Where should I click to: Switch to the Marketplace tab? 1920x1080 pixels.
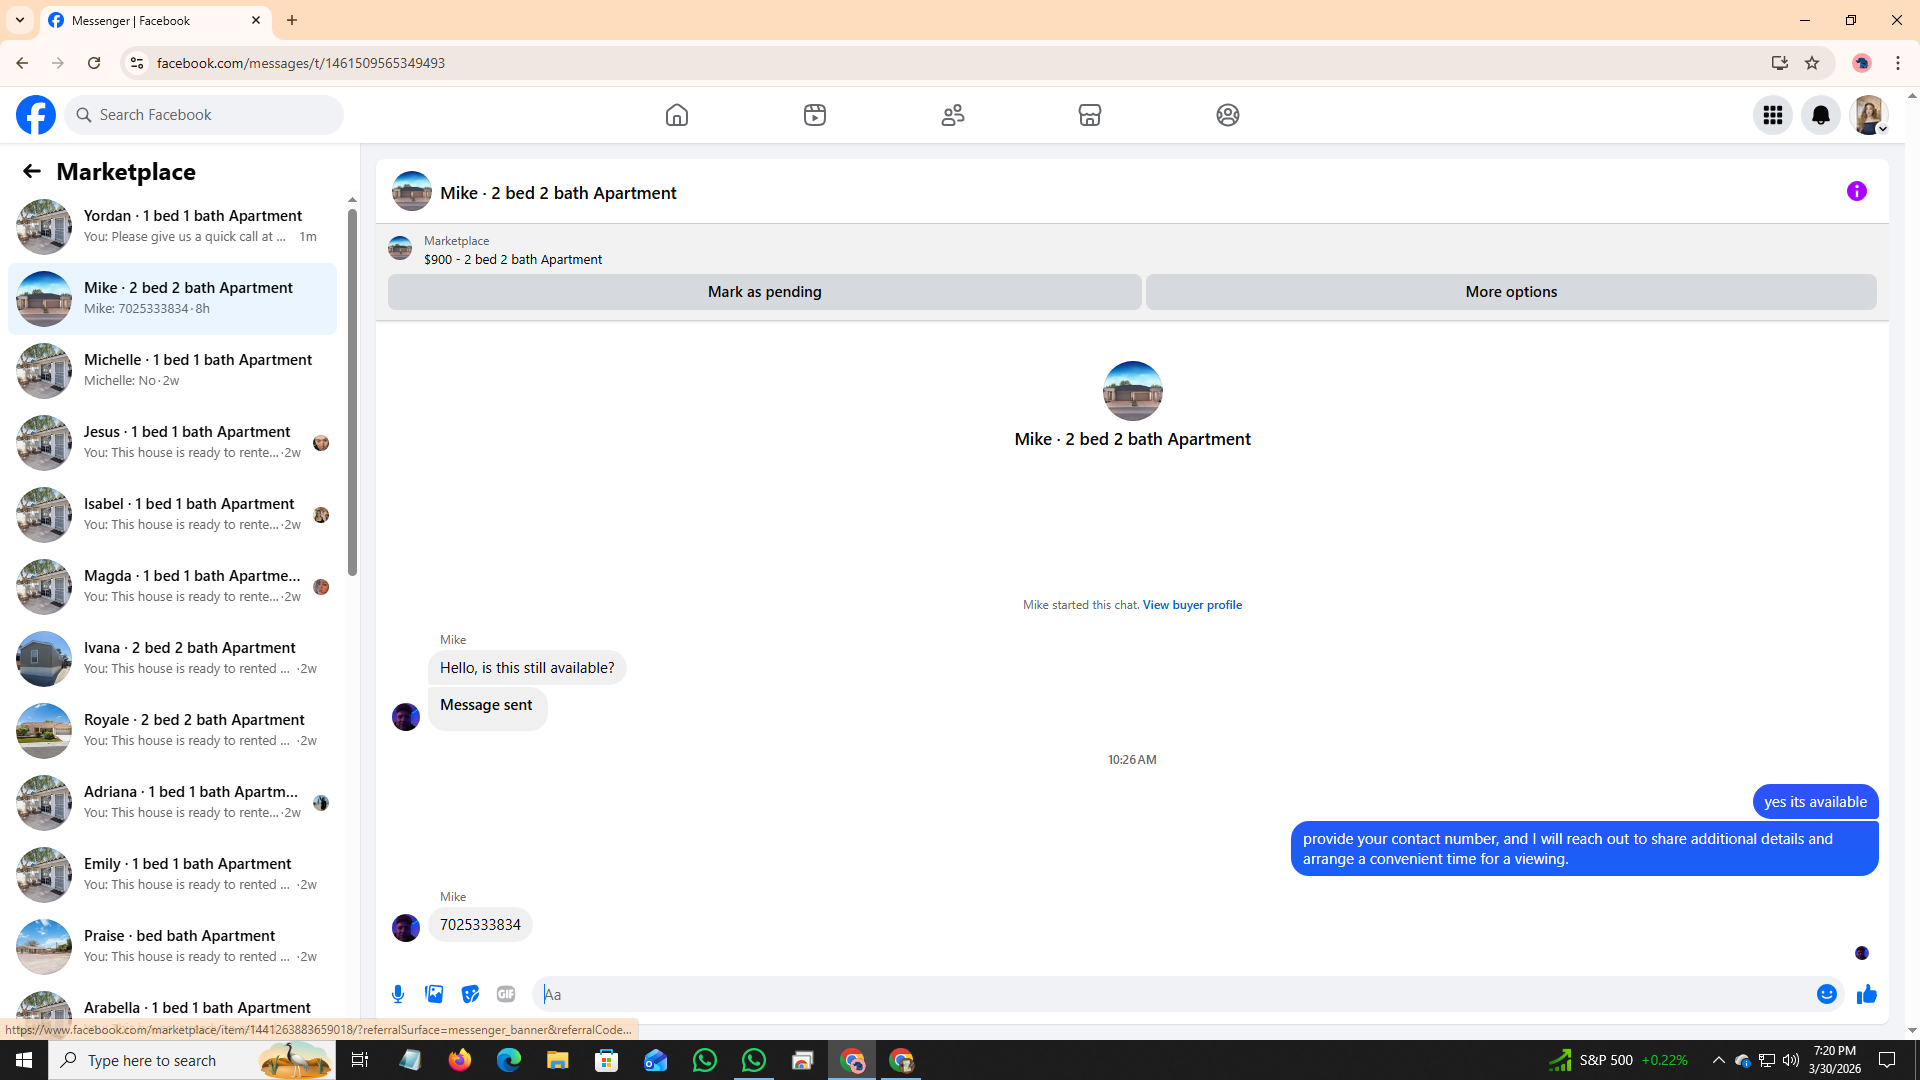pyautogui.click(x=1090, y=115)
